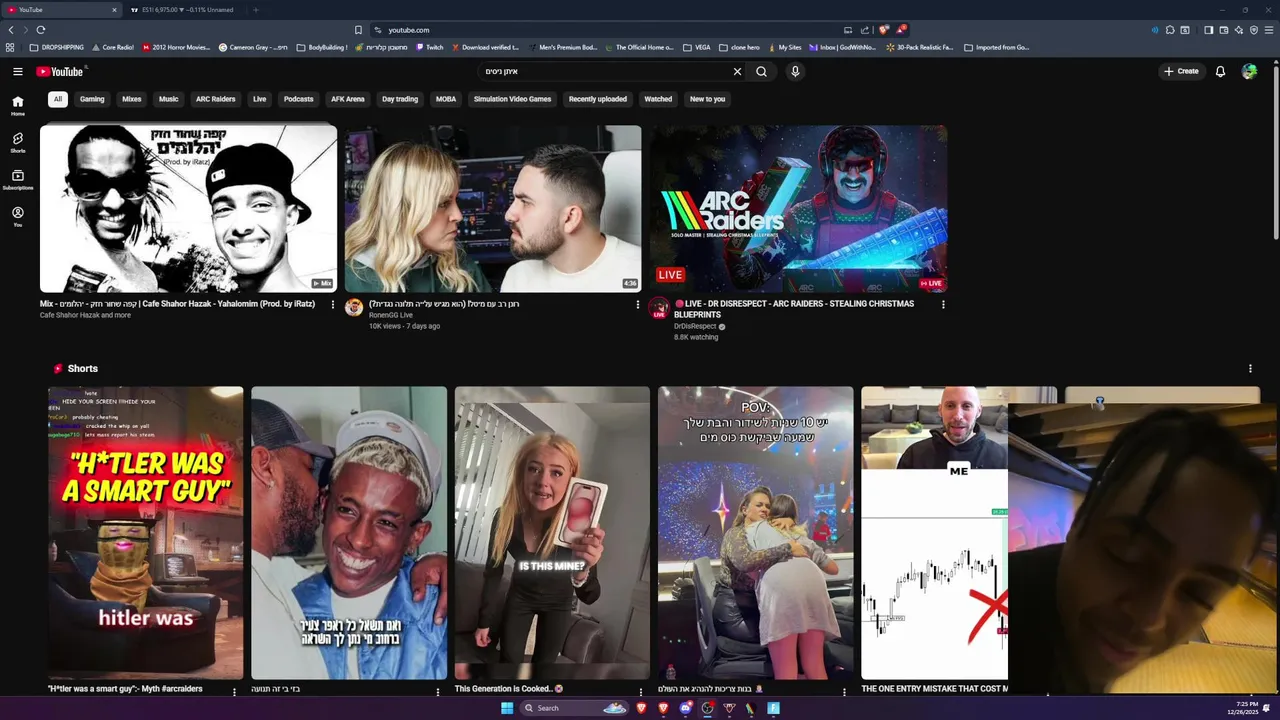Select the All filter chip
1280x720 pixels.
click(58, 99)
